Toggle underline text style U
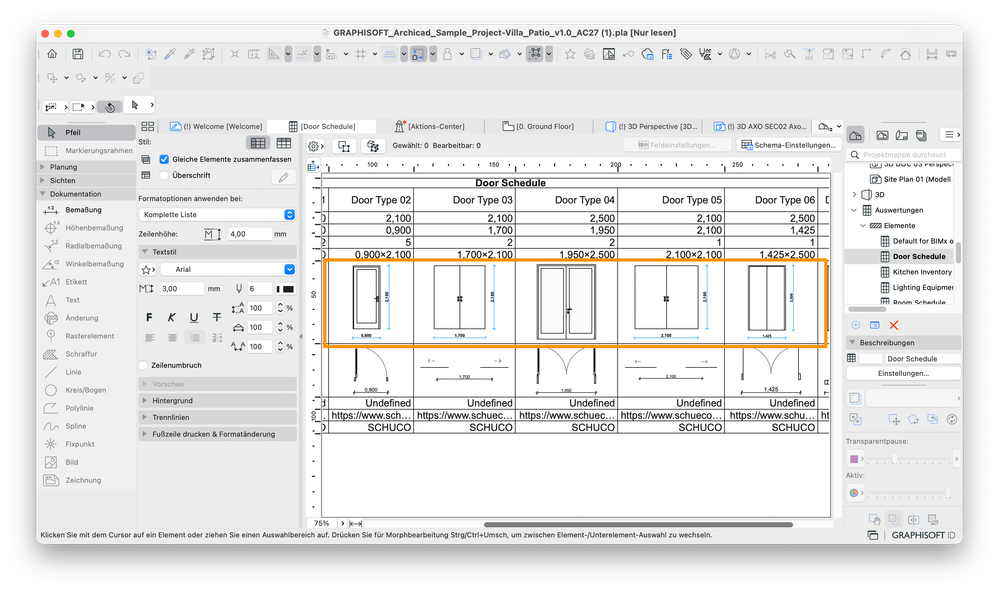 tap(194, 317)
